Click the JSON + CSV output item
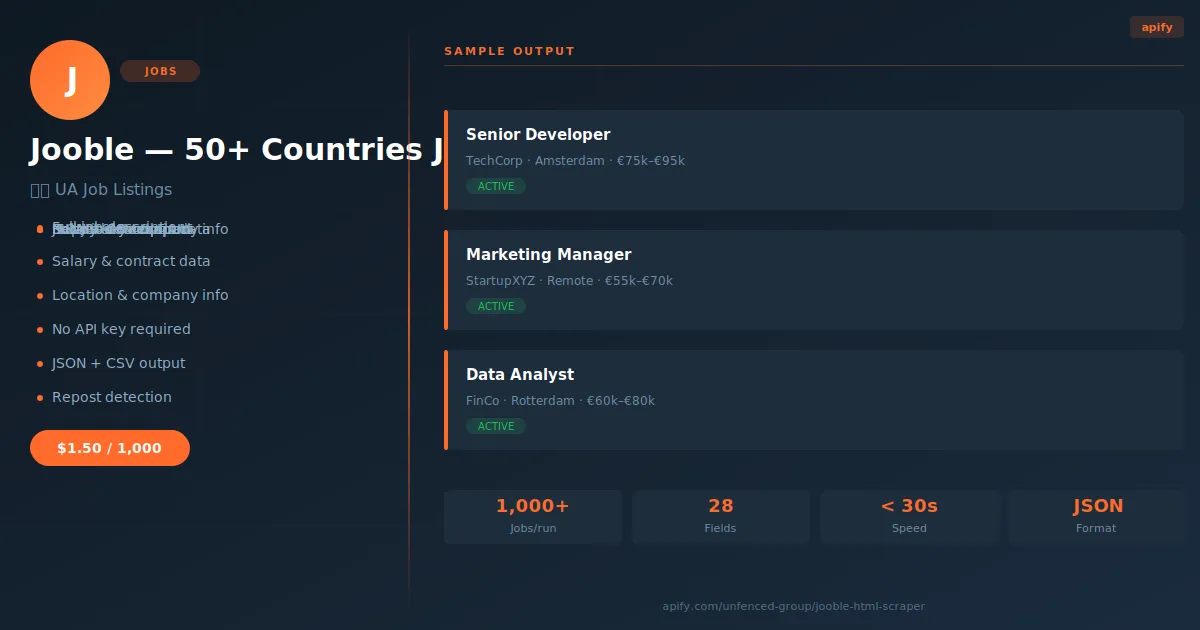Viewport: 1200px width, 630px height. pyautogui.click(x=118, y=363)
